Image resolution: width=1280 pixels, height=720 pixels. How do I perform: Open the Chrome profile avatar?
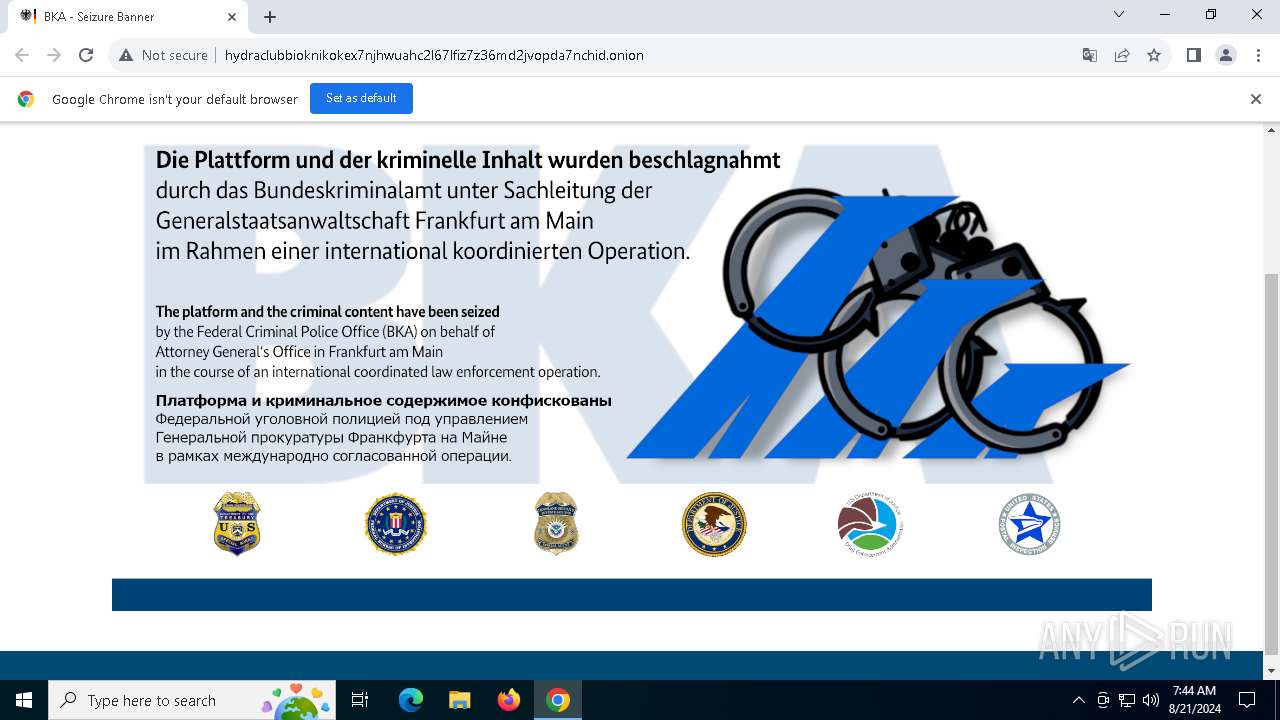click(1226, 55)
